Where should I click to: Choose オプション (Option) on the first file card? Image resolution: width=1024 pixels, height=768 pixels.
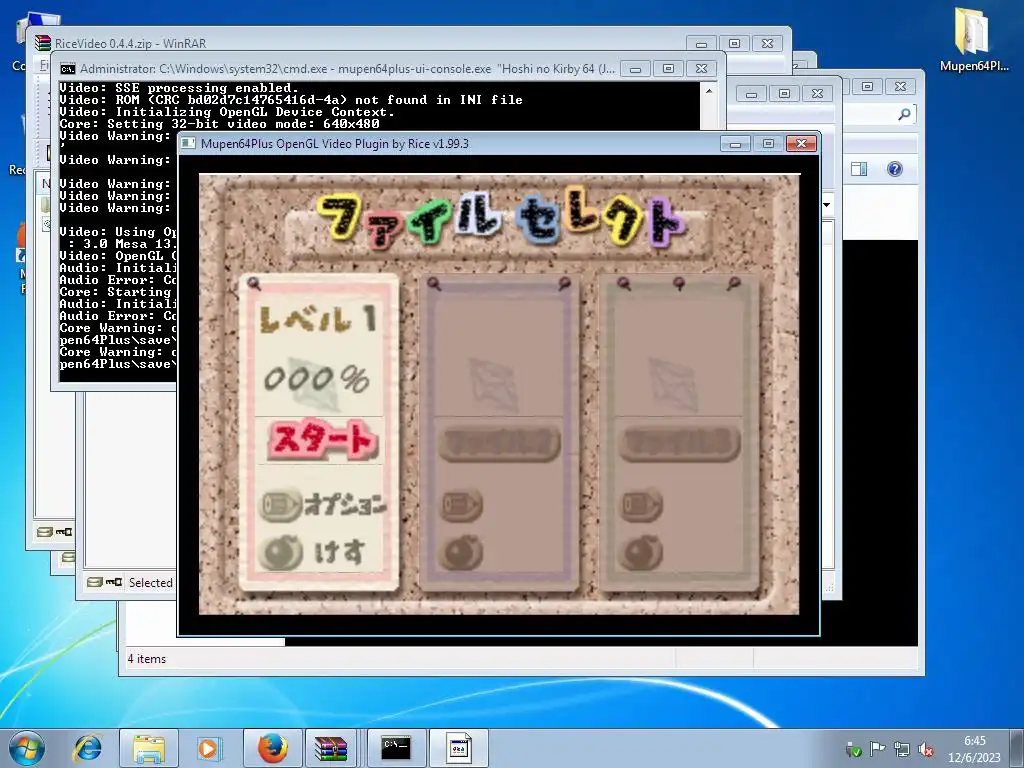point(345,505)
